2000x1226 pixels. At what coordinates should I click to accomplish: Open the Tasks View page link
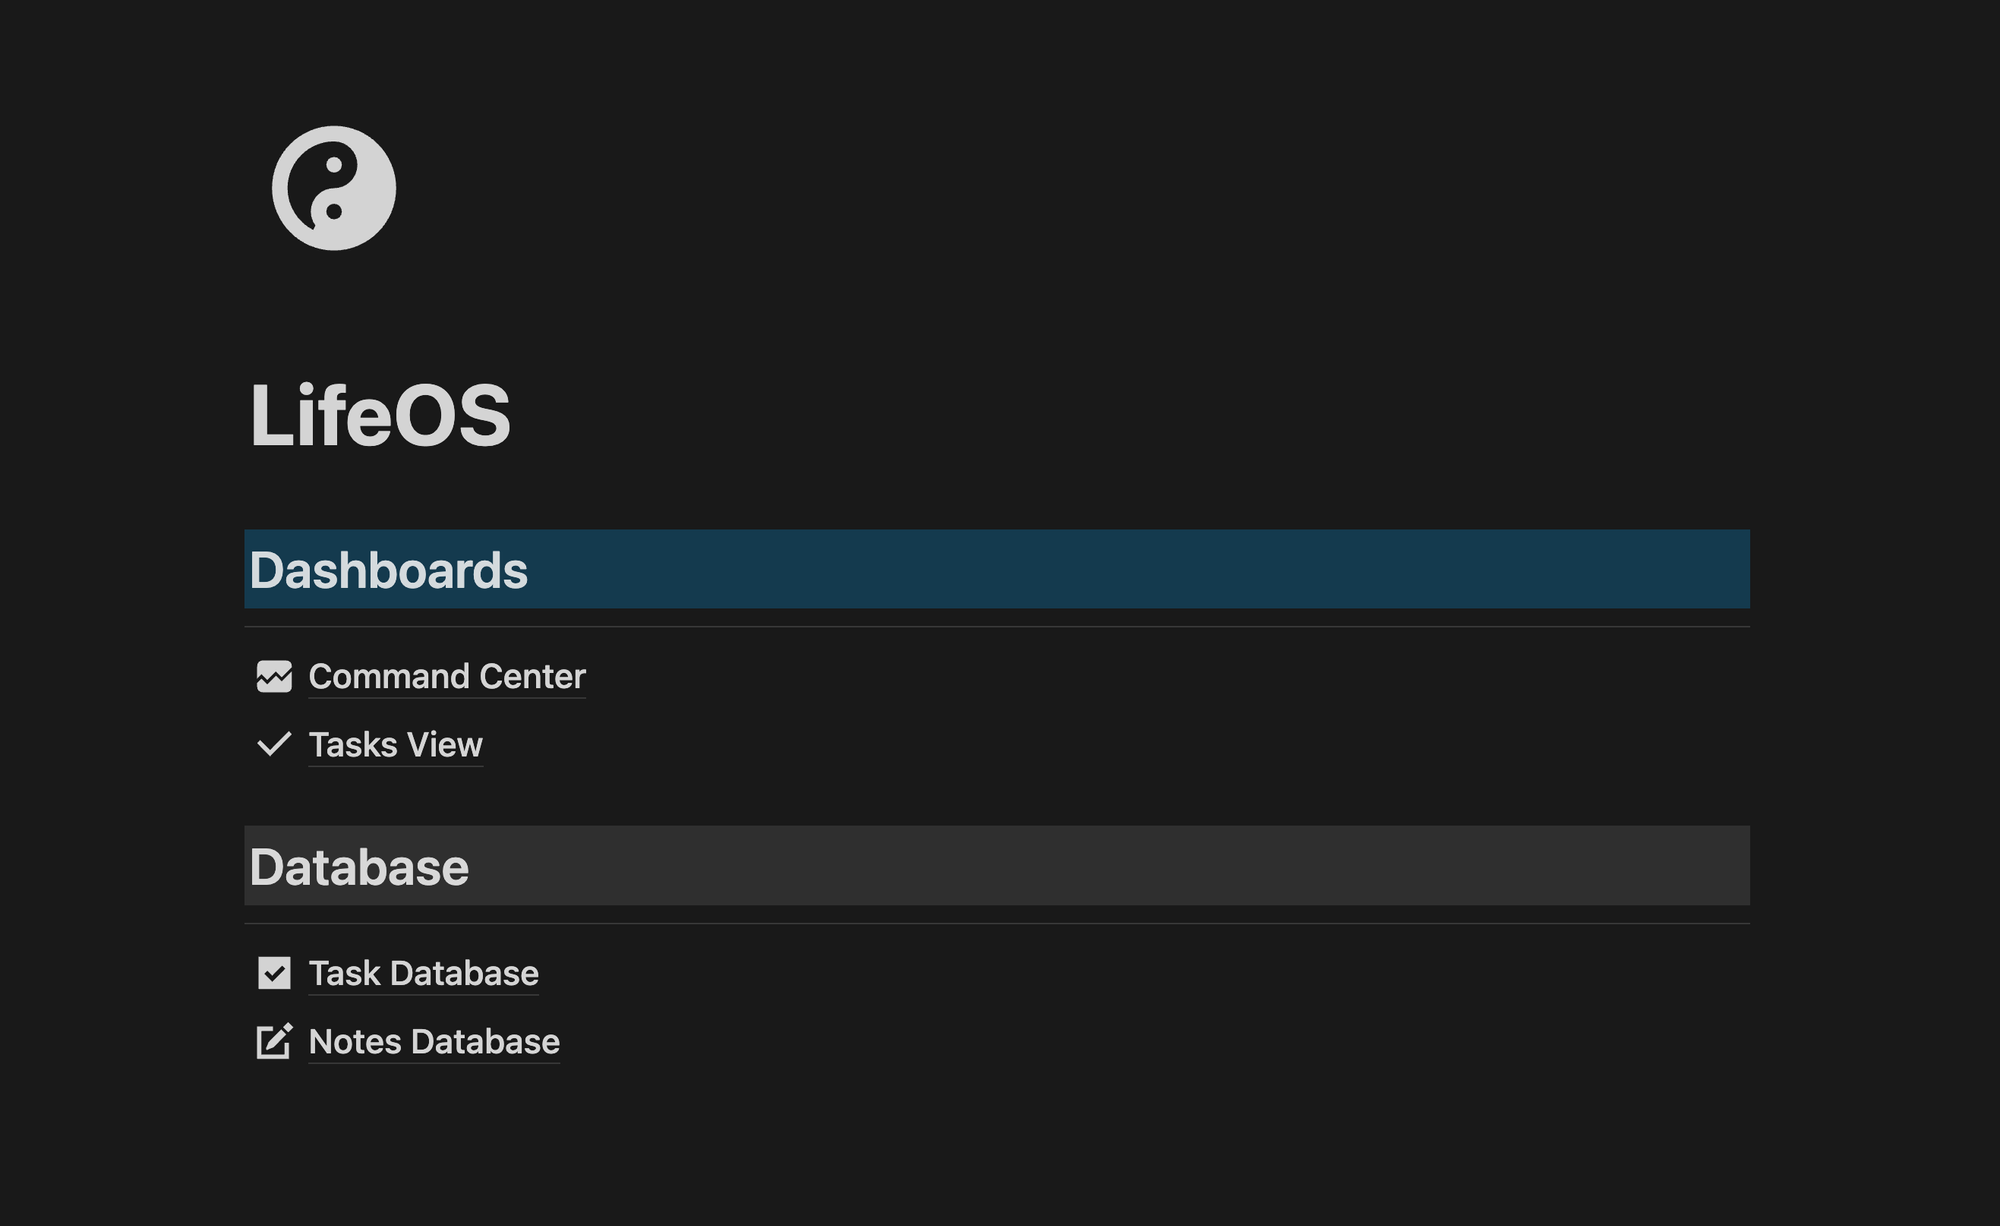(x=396, y=745)
